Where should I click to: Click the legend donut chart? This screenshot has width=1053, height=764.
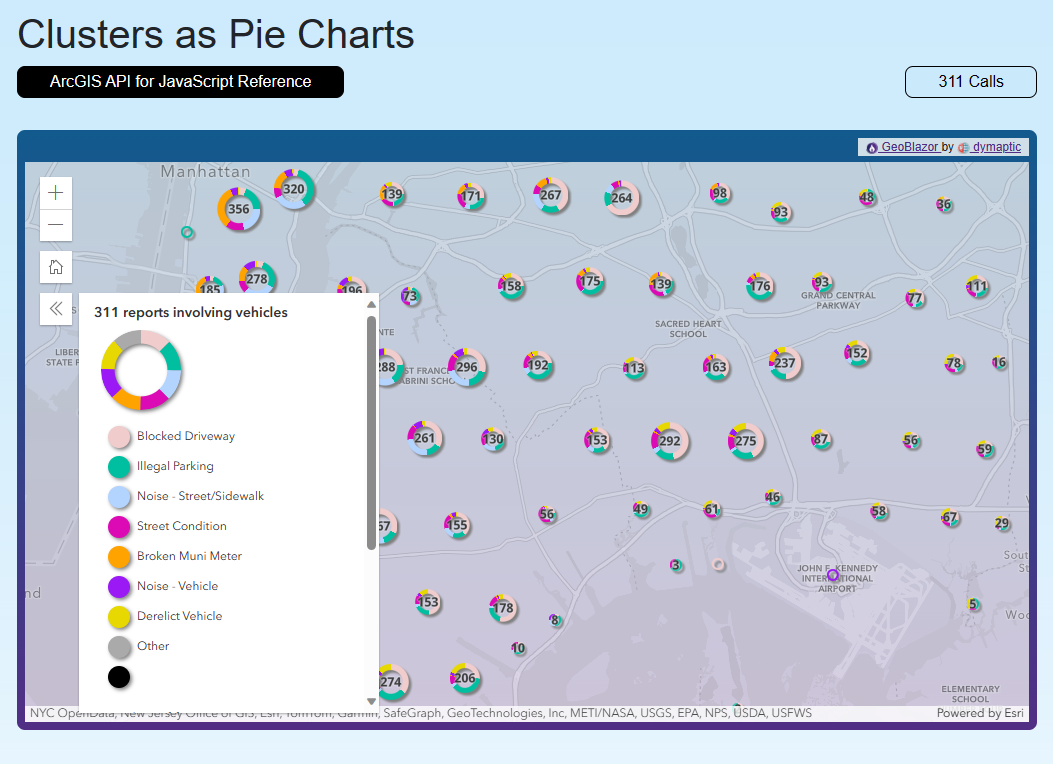point(141,370)
